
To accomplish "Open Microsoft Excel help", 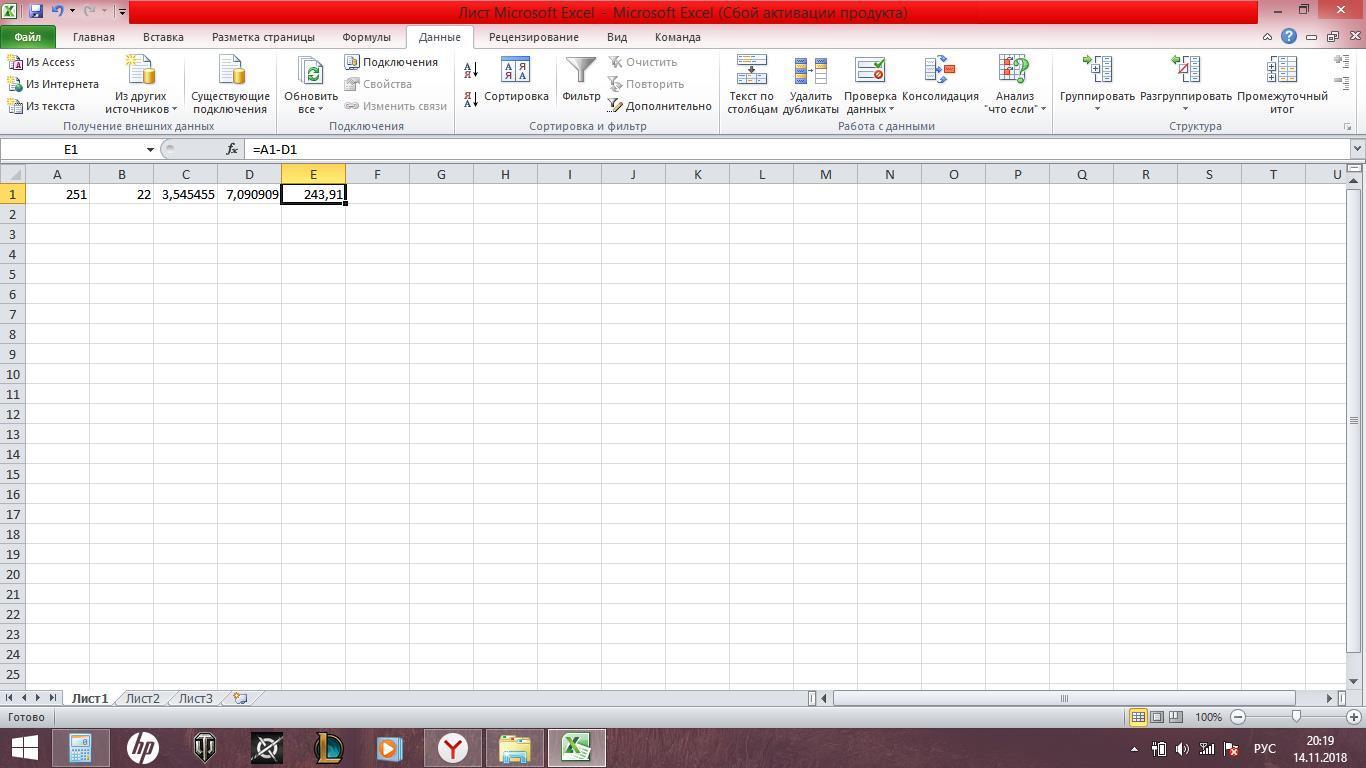I will click(1289, 37).
